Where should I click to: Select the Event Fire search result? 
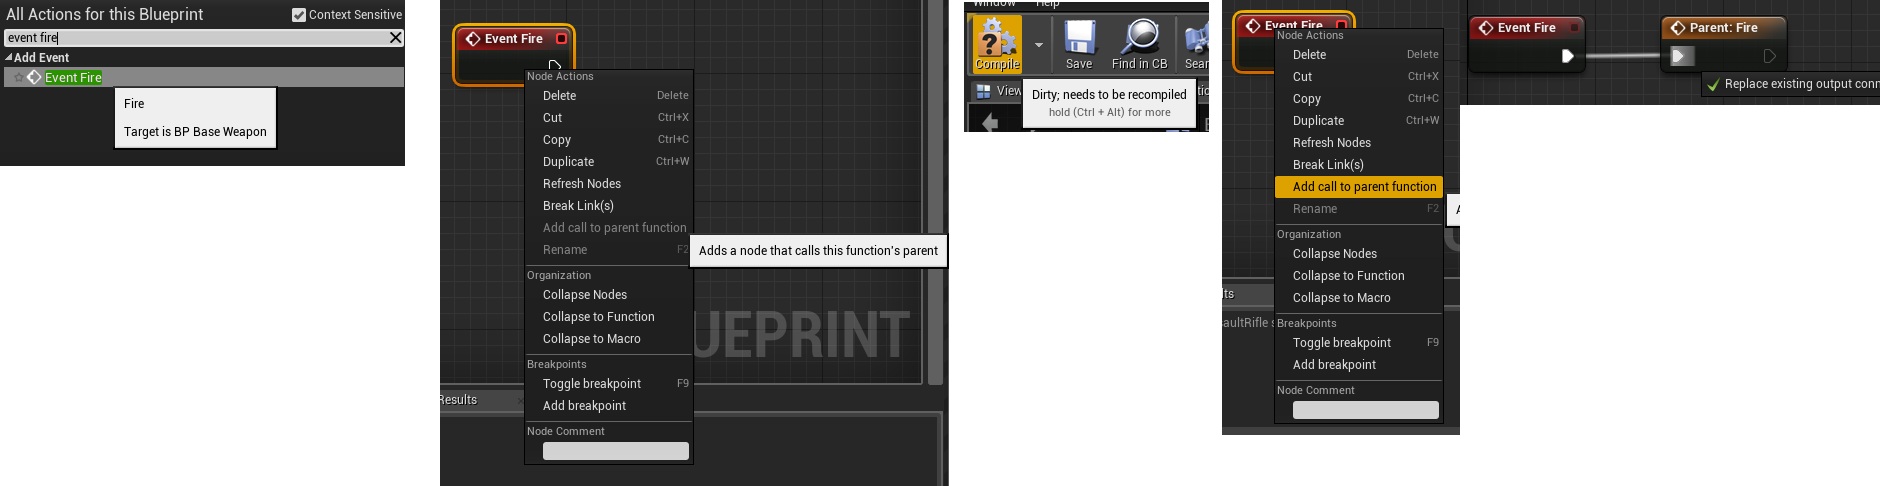(x=204, y=77)
